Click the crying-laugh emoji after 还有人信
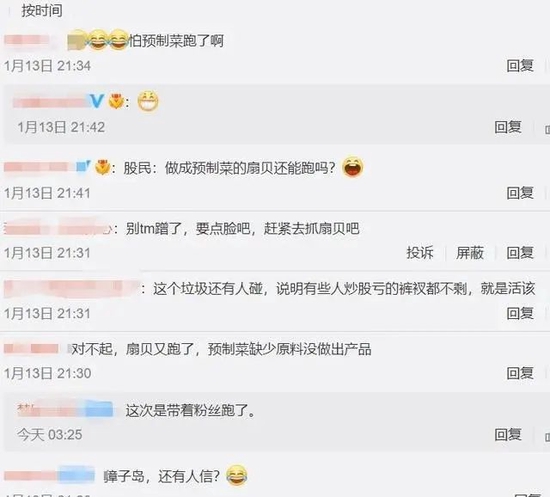This screenshot has height=497, width=550. 237,475
